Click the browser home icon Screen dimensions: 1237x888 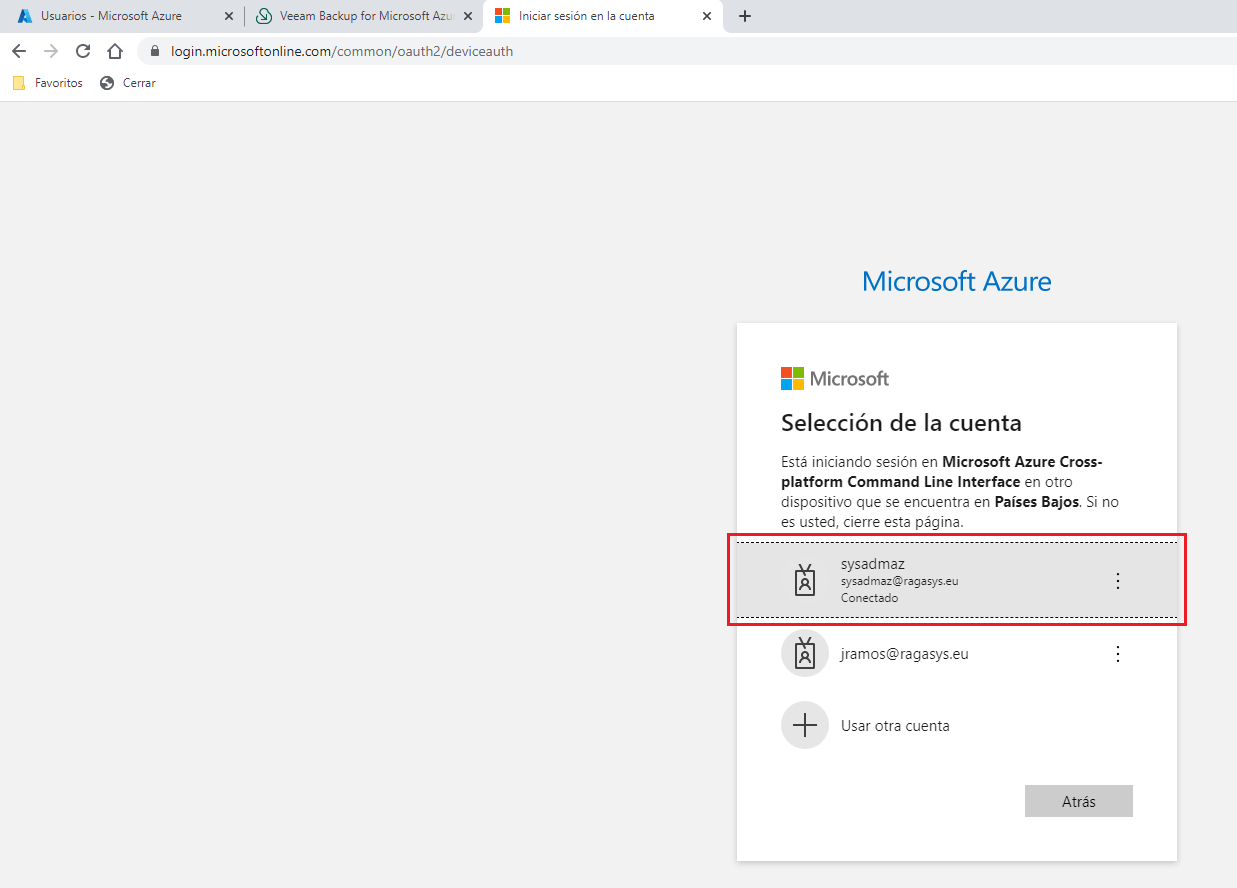115,51
